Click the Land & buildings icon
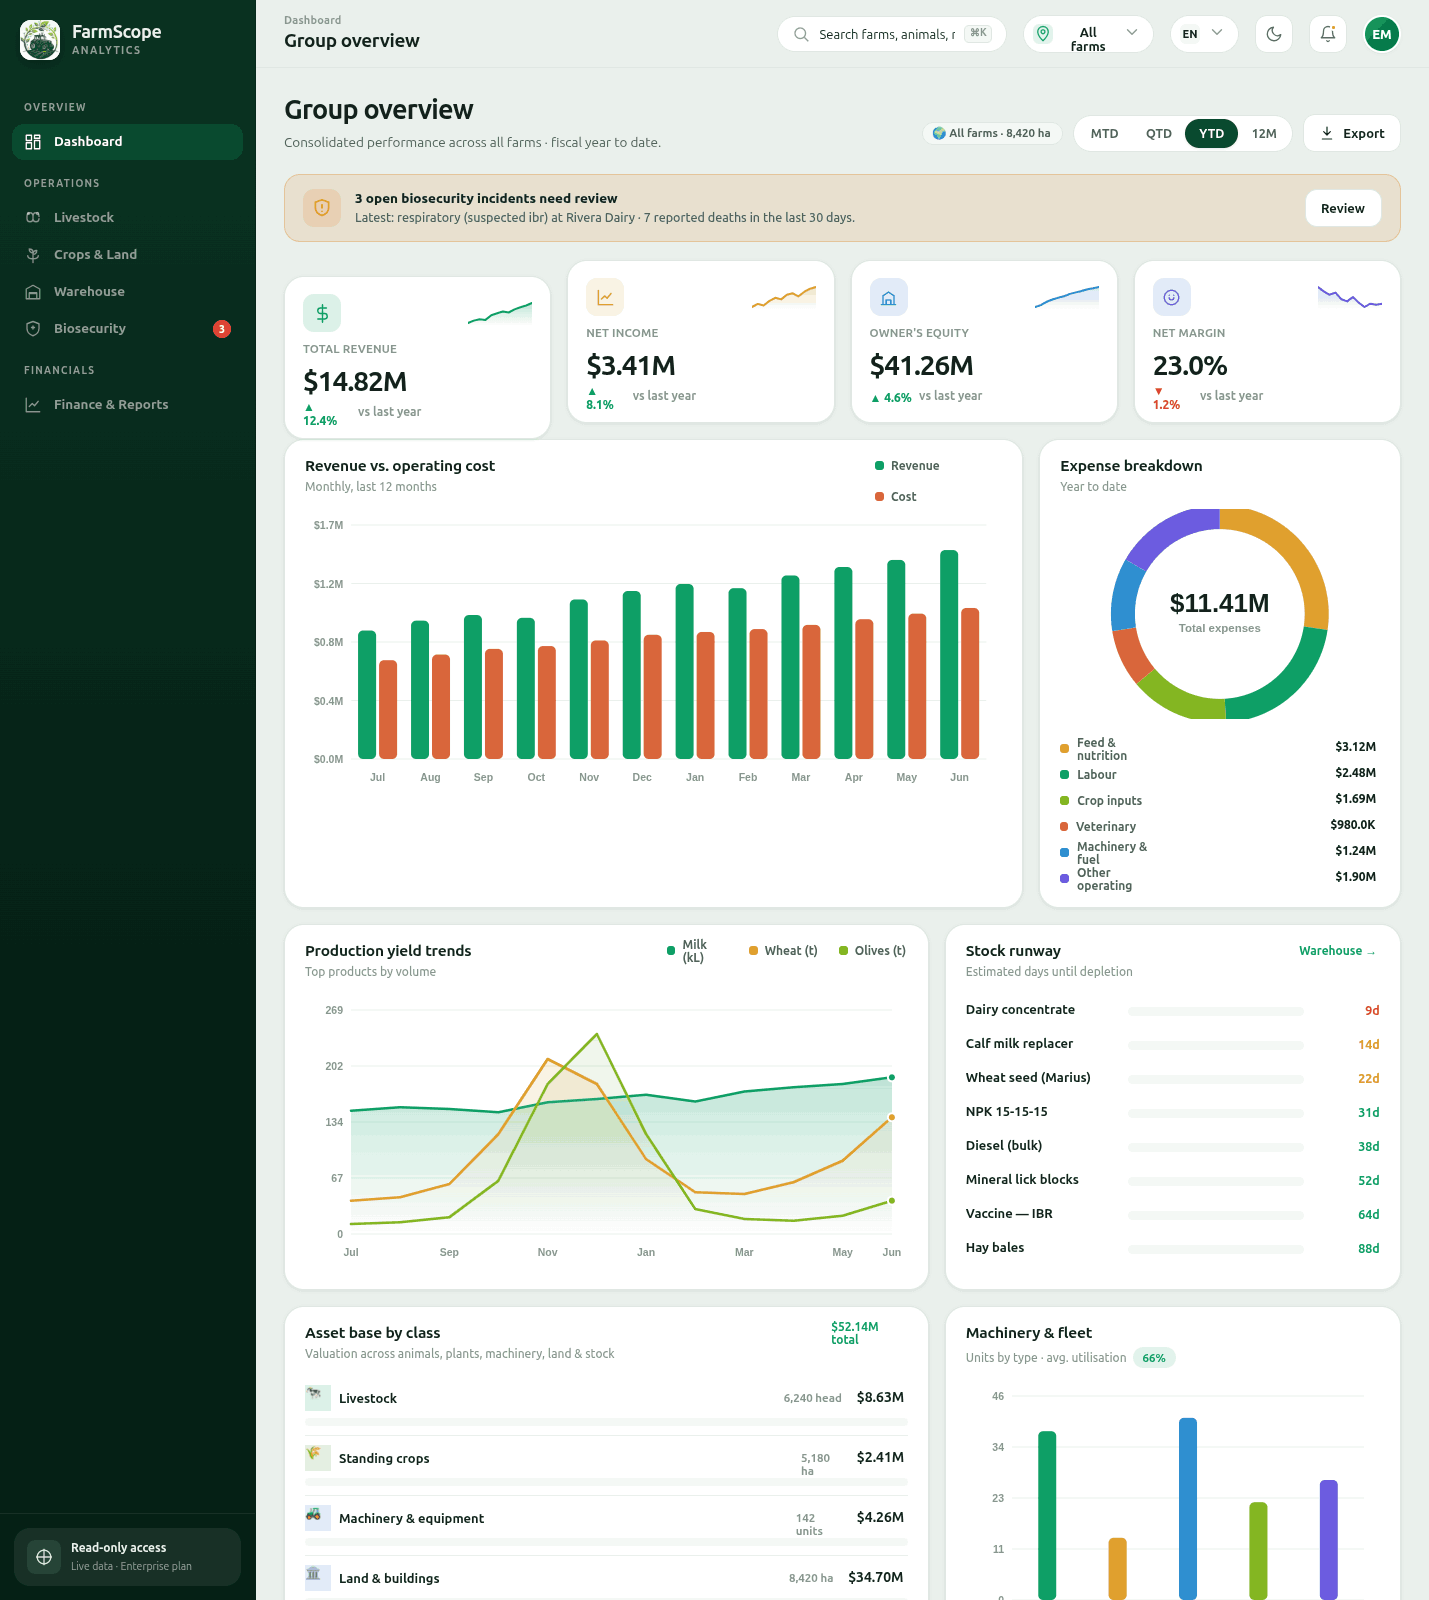The height and width of the screenshot is (1600, 1429). pyautogui.click(x=318, y=1578)
